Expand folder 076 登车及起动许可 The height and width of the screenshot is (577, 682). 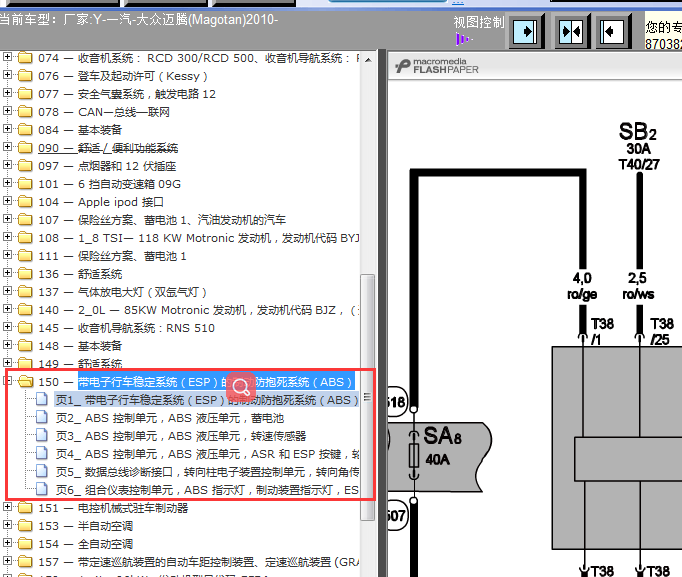coord(7,74)
